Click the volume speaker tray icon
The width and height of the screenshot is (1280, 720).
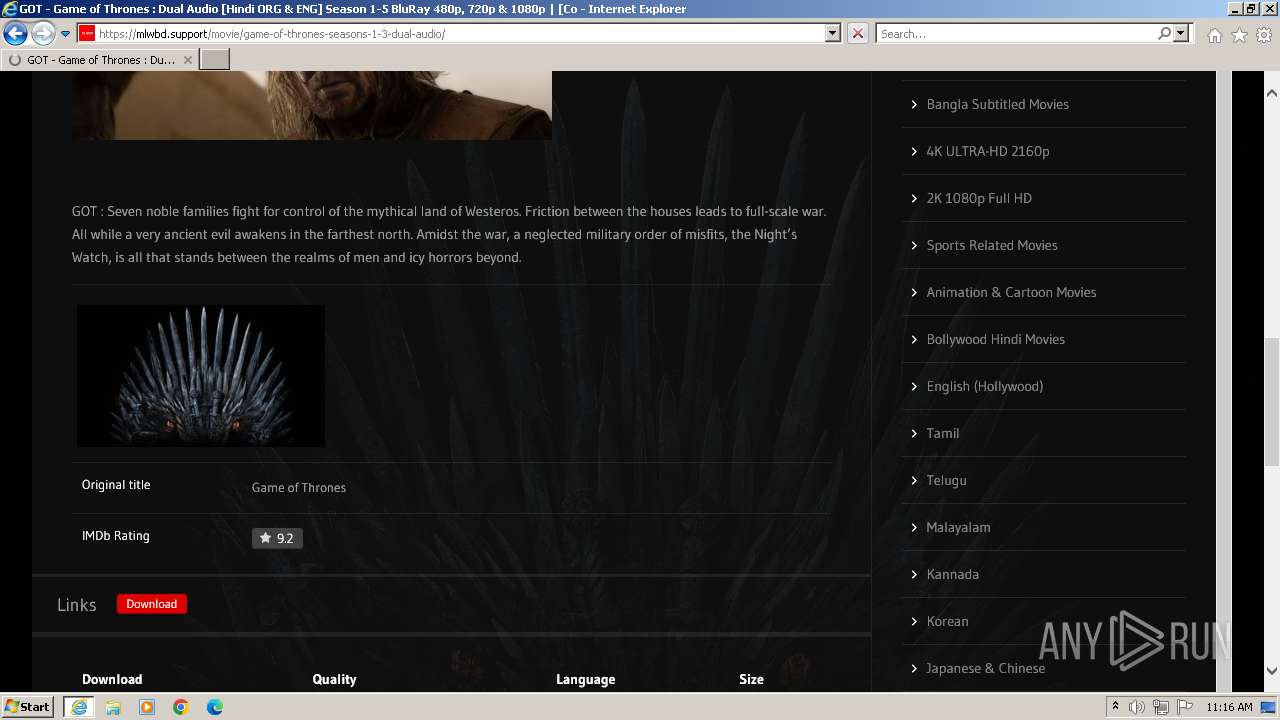pos(1137,707)
